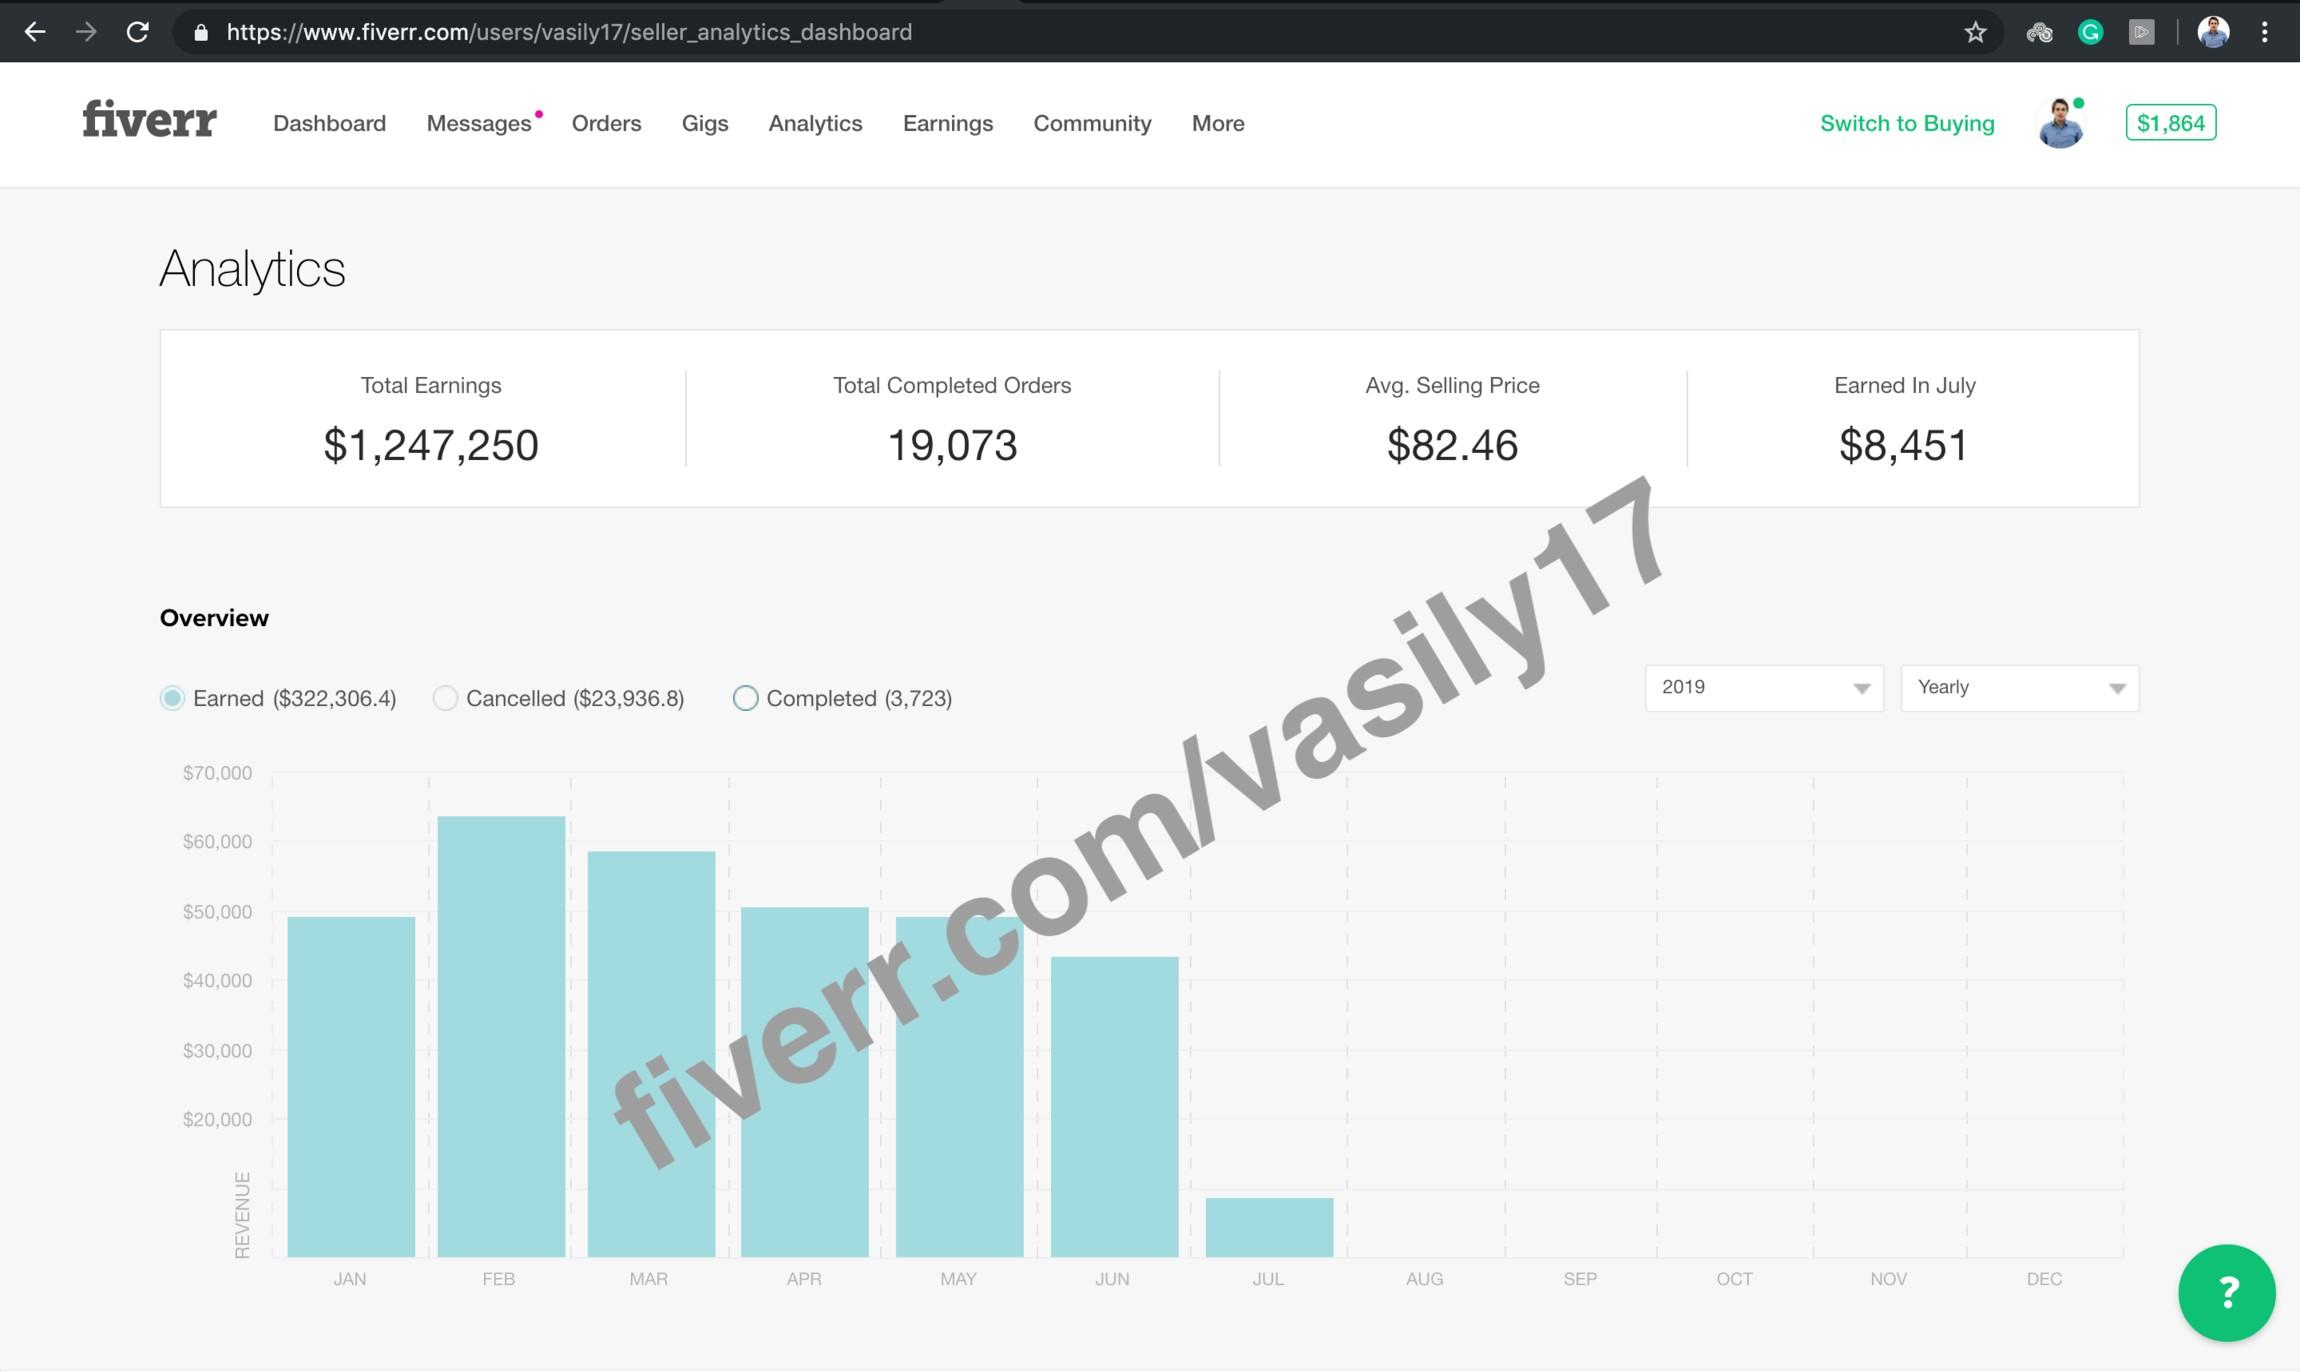Viewport: 2300px width, 1372px height.
Task: Click the $1,864 balance button
Action: coord(2170,123)
